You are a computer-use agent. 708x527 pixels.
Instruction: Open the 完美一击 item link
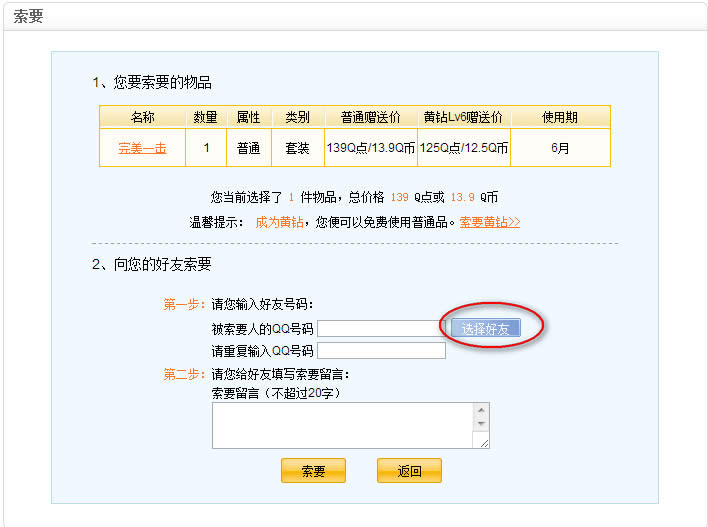(142, 148)
